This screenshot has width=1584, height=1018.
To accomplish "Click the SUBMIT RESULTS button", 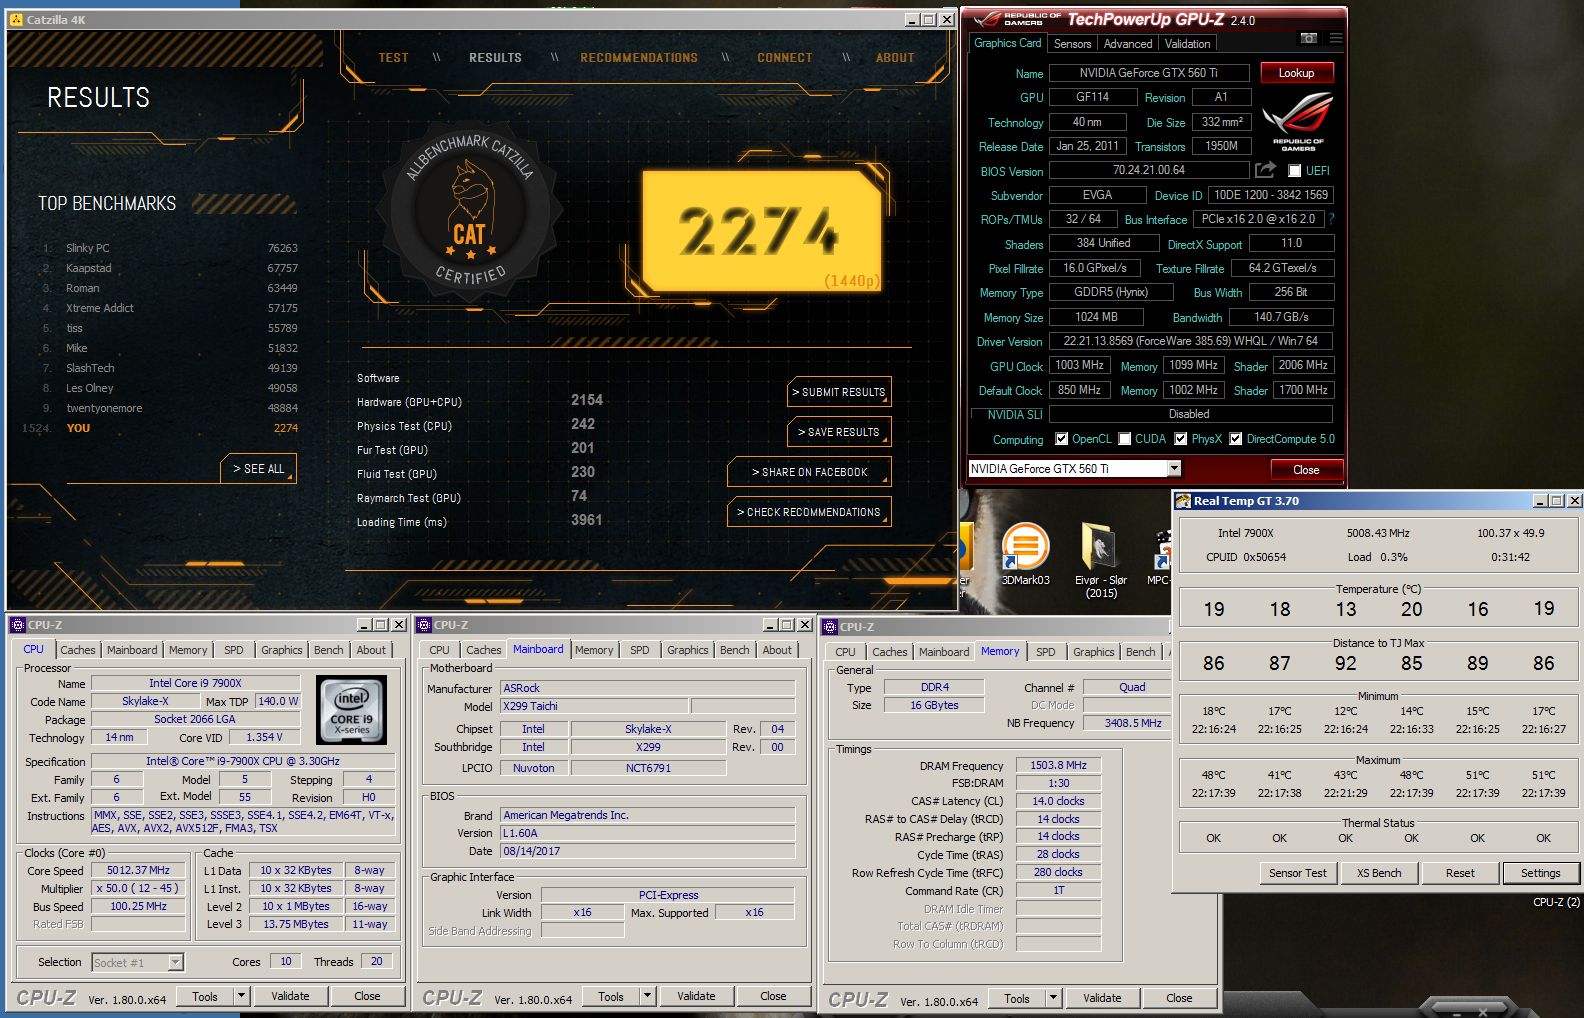I will pos(839,392).
